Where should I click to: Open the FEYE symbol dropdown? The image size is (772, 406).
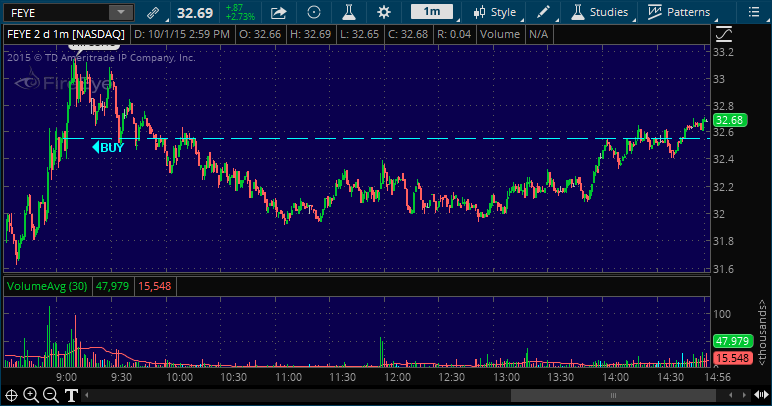click(x=120, y=13)
